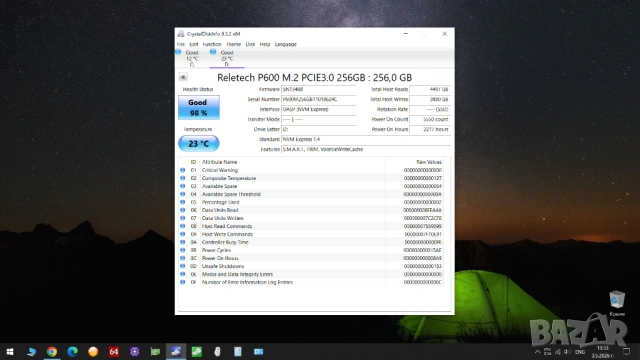The image size is (640, 360).
Task: Click status circle for Unsafe Shutdowns row
Action: (182, 266)
